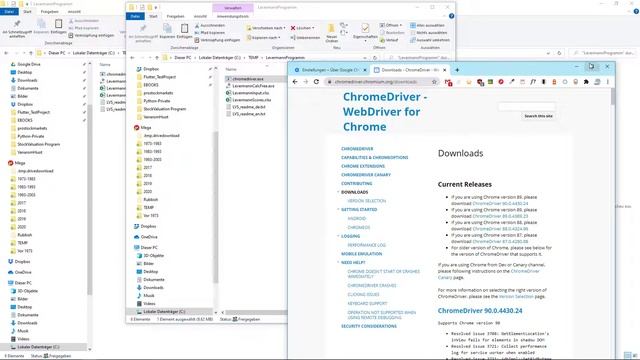
Task: Click Auswahl umkehren in front Explorer ribbon
Action: tap(430, 40)
